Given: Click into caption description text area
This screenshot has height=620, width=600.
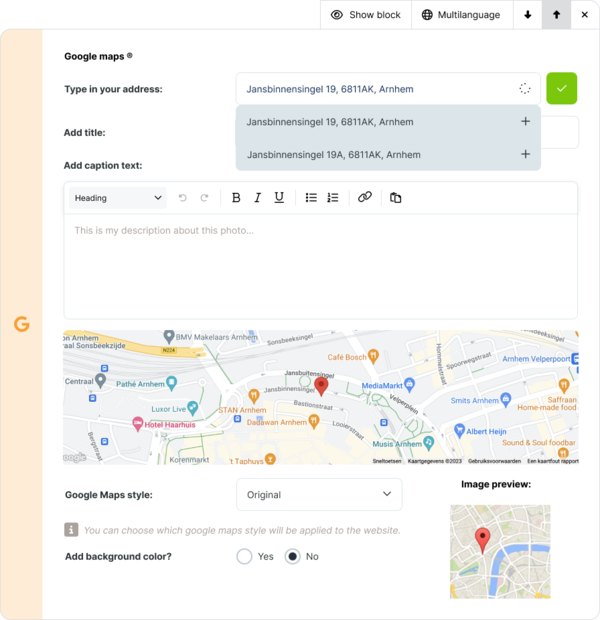Looking at the screenshot, I should pyautogui.click(x=321, y=266).
